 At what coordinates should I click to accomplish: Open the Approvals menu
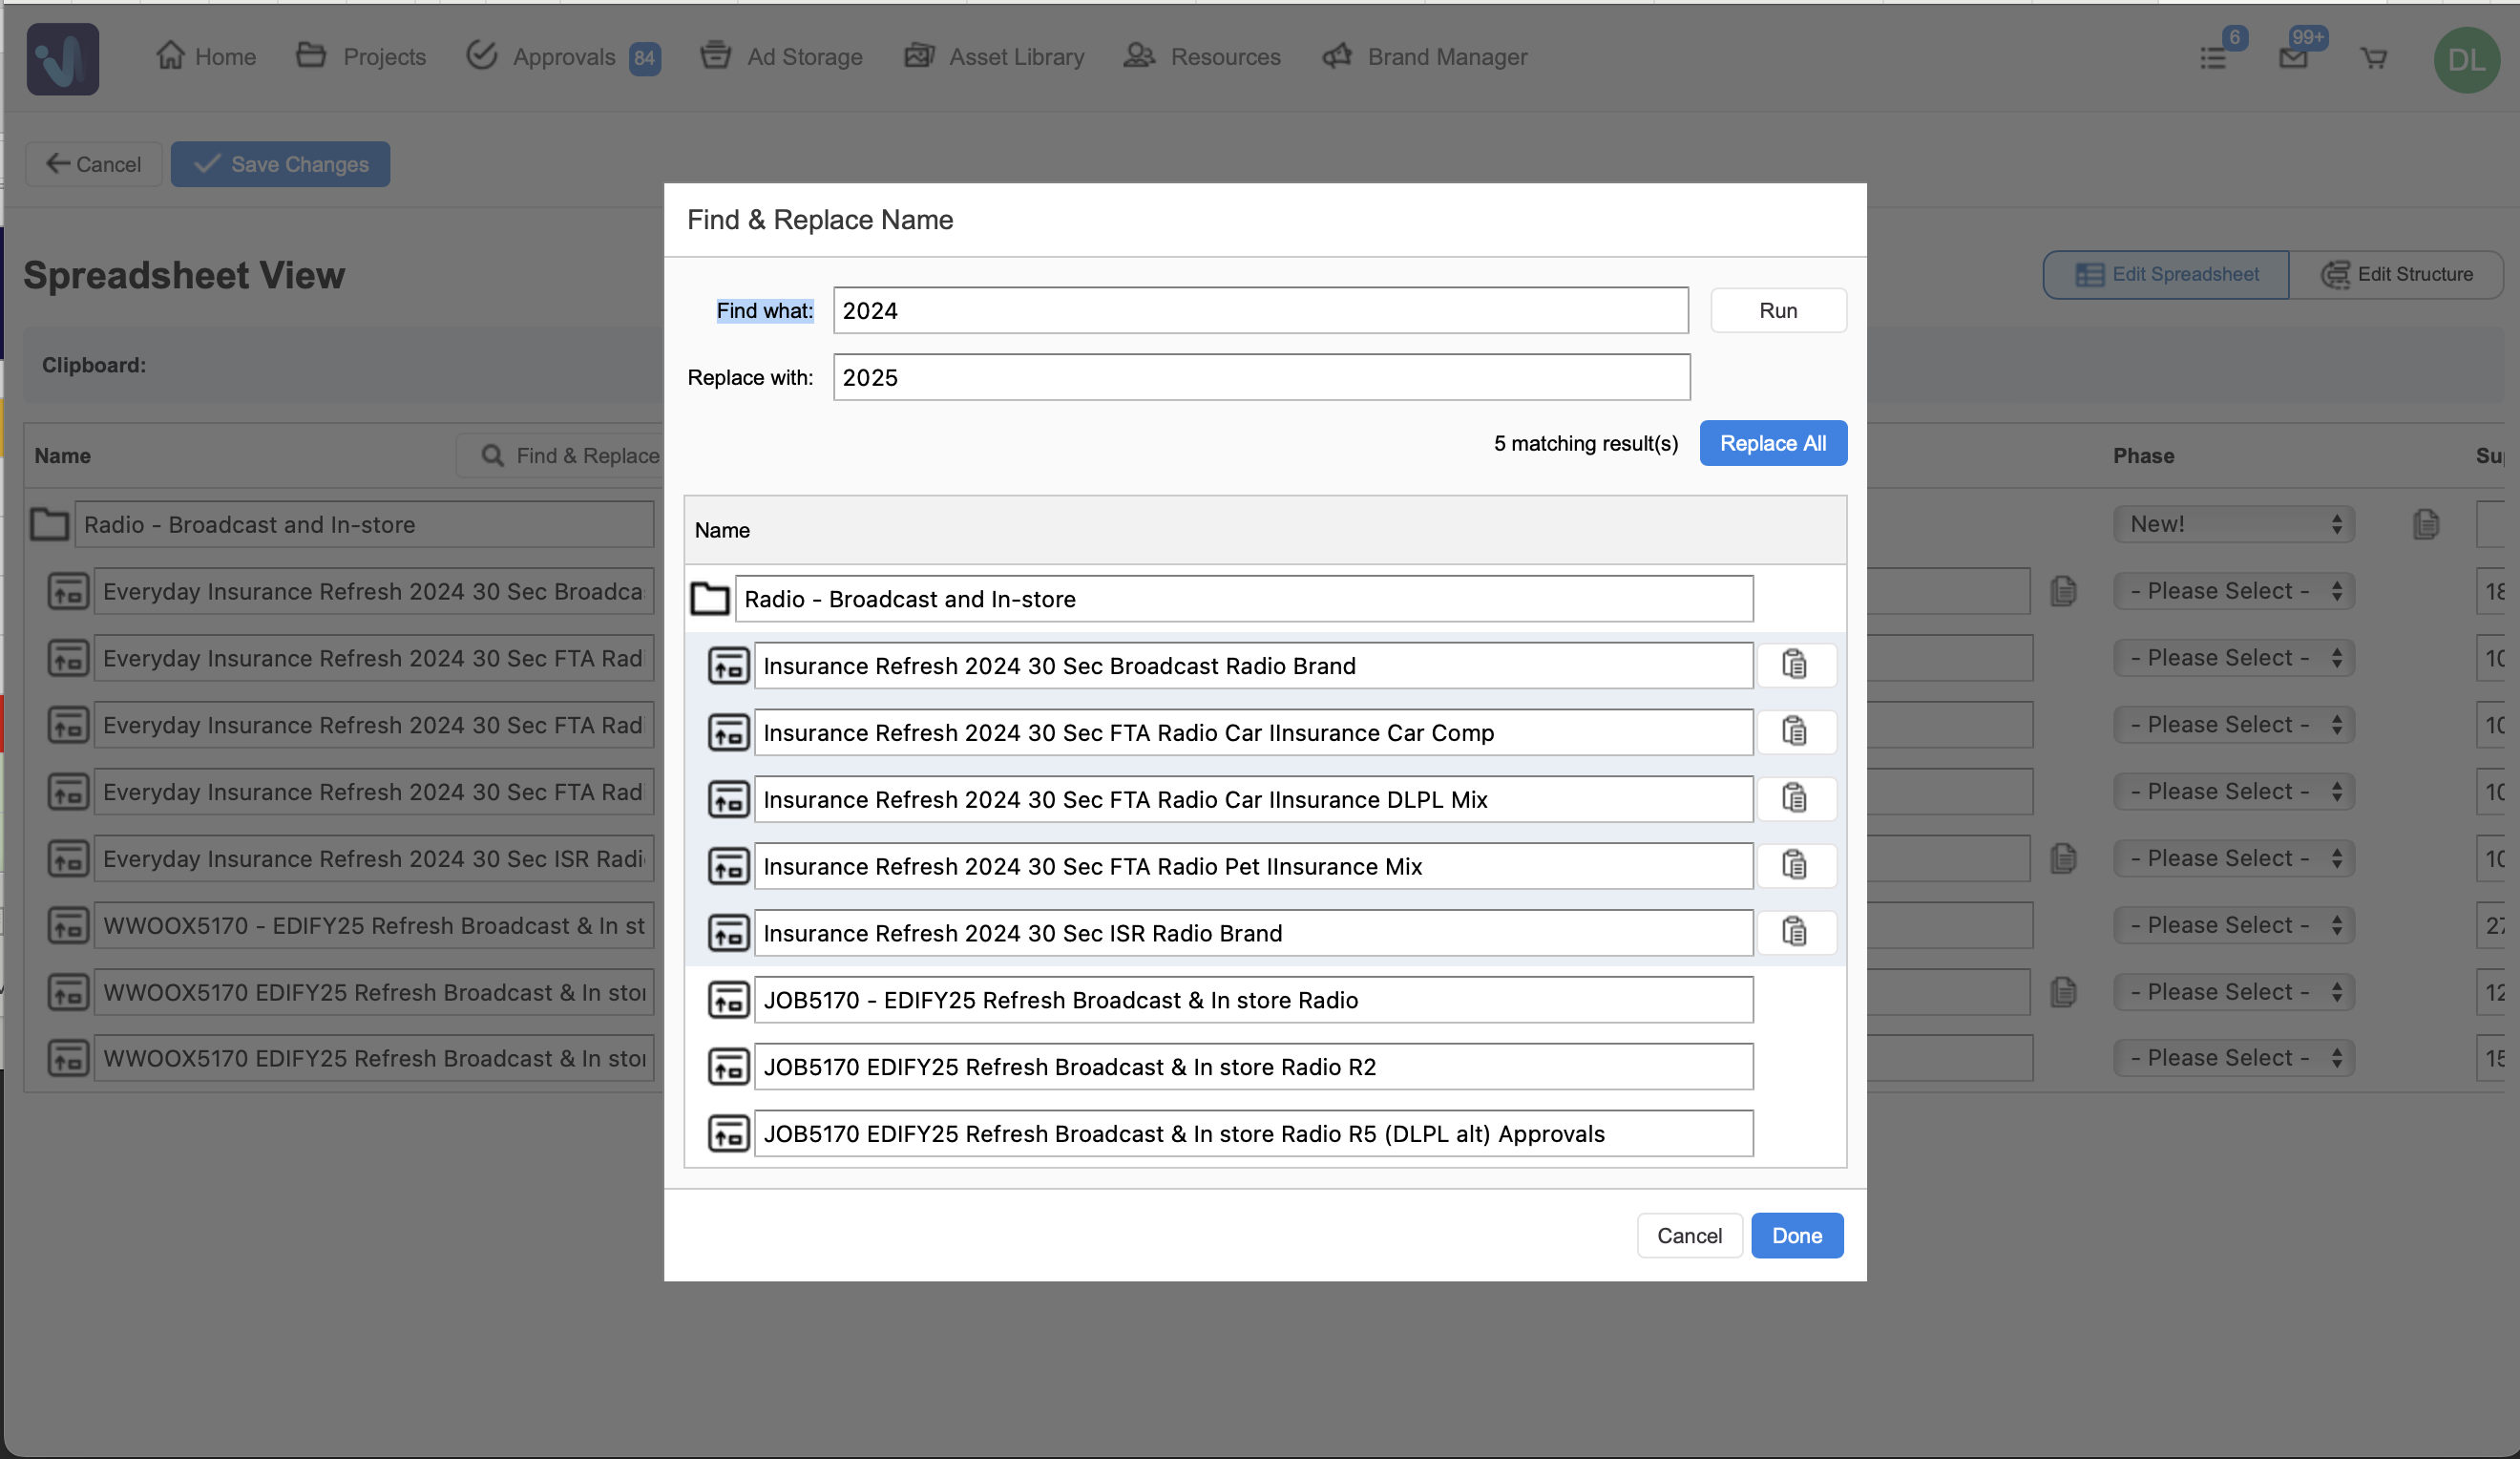[562, 57]
